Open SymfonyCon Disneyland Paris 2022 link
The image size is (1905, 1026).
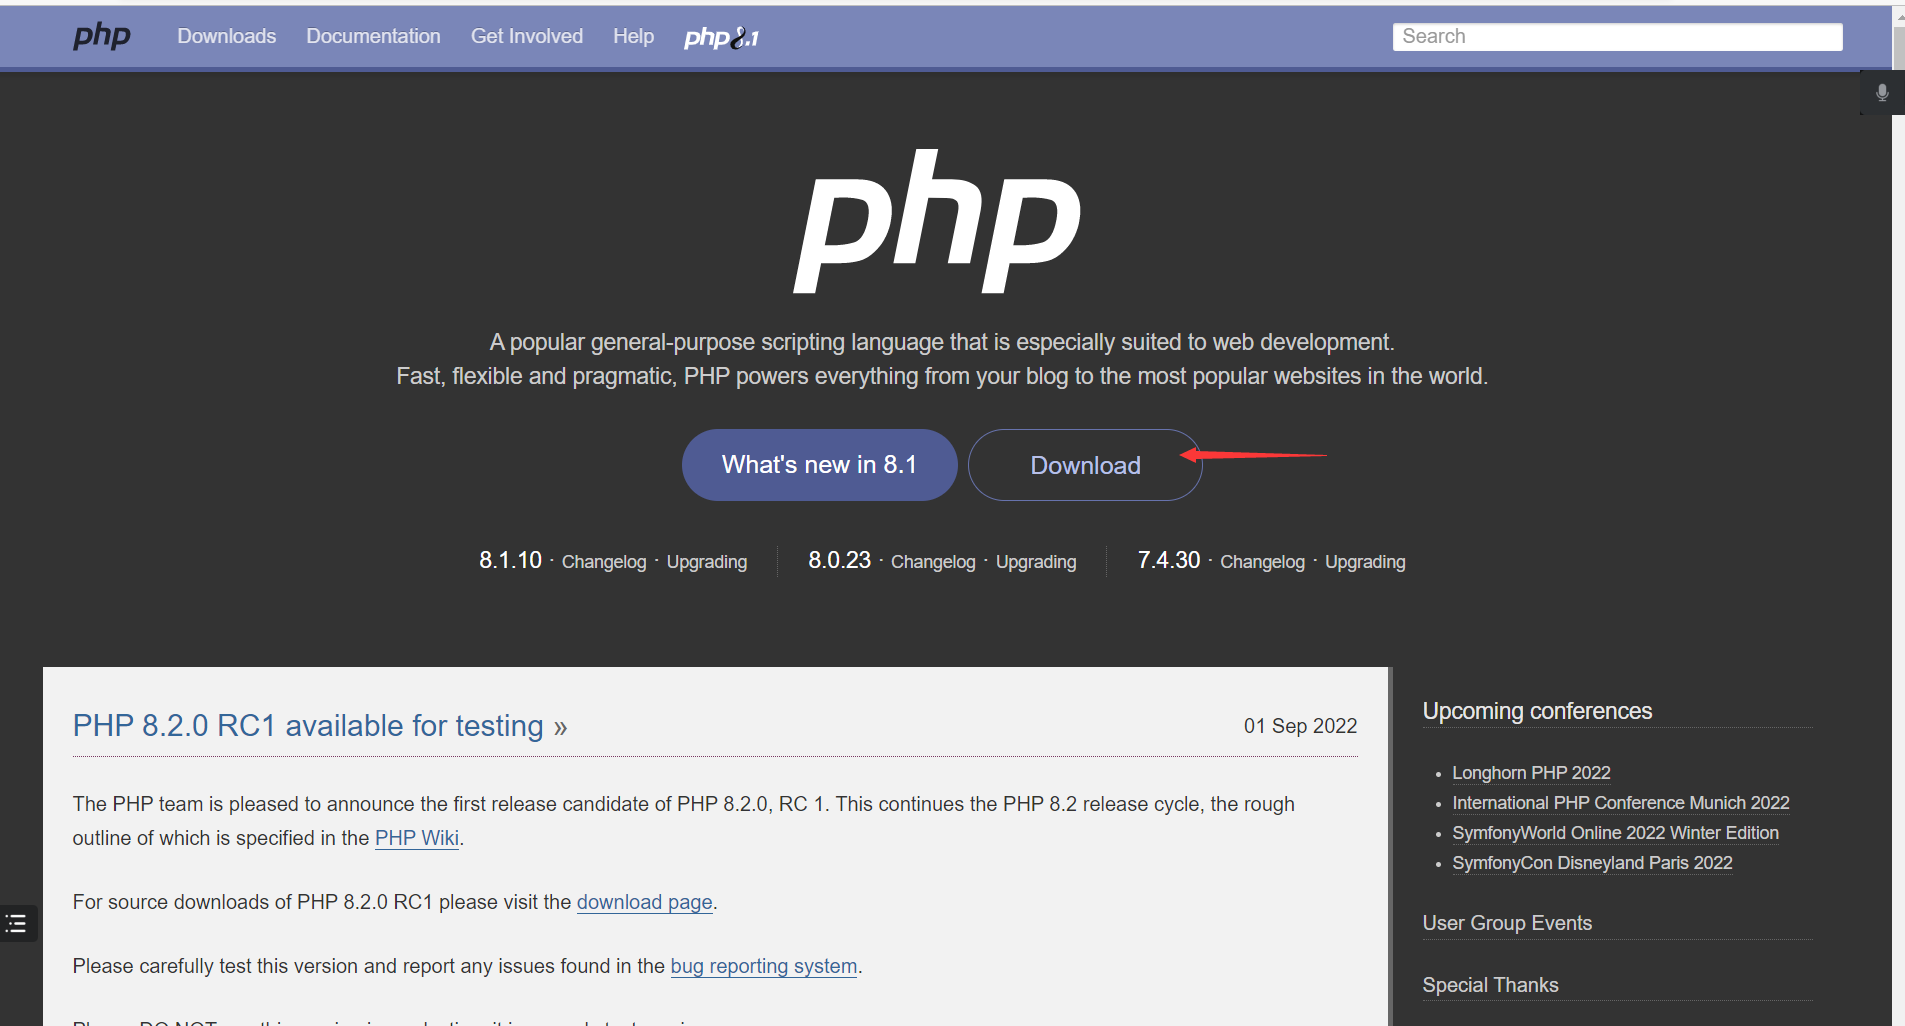[1592, 863]
